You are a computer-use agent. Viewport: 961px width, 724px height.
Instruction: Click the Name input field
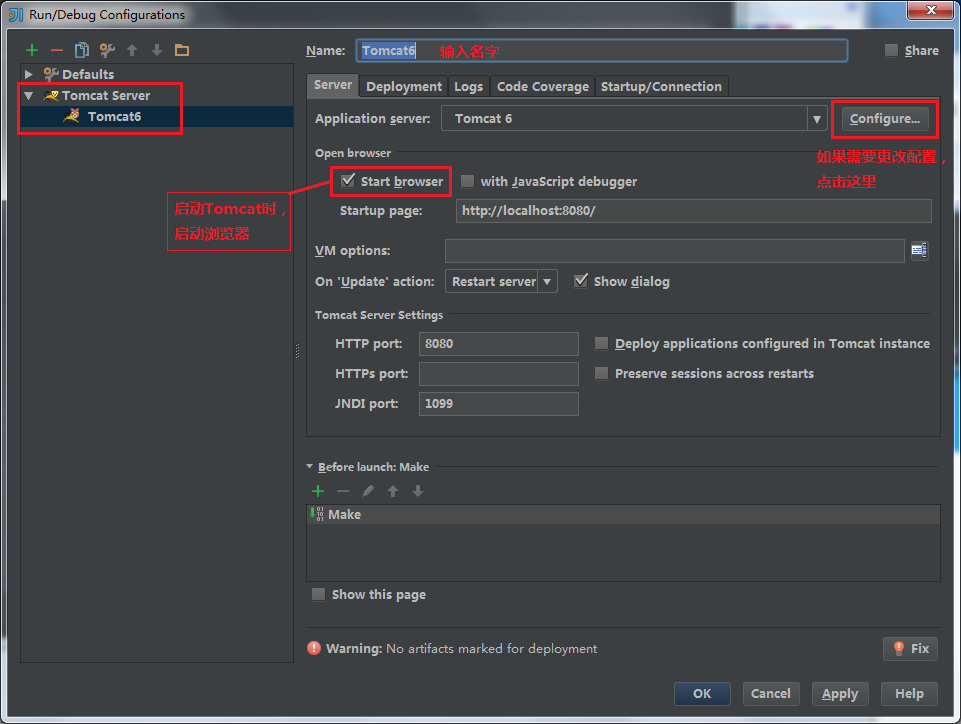[601, 50]
